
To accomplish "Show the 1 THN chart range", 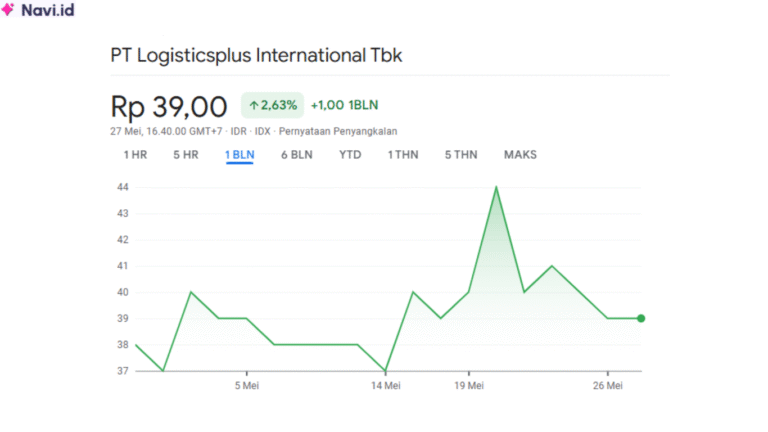I will (403, 155).
